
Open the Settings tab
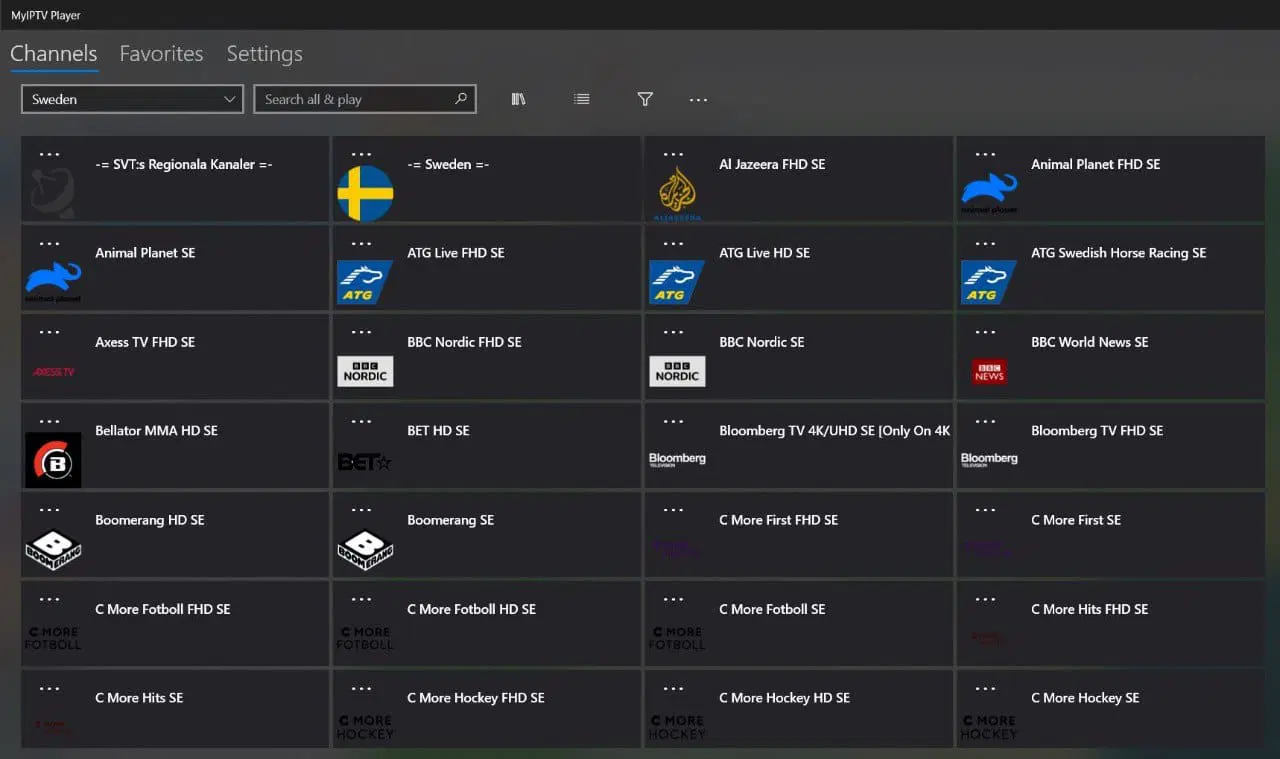click(264, 54)
